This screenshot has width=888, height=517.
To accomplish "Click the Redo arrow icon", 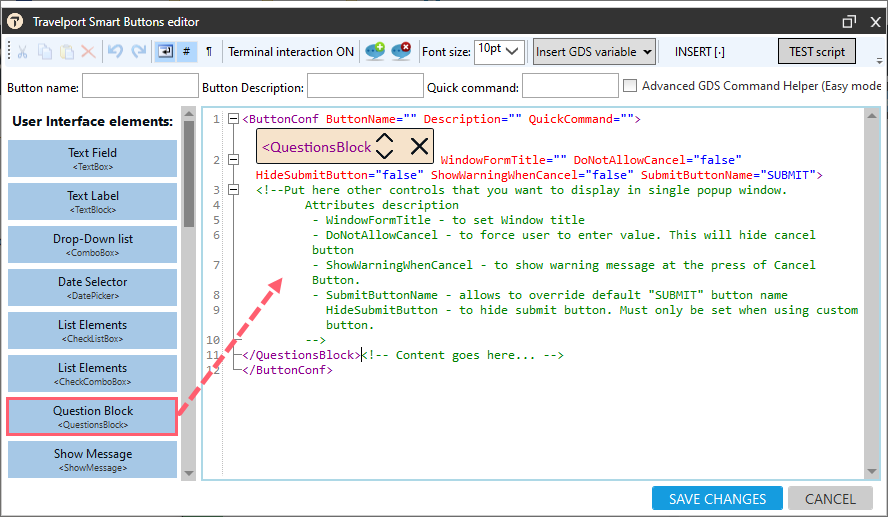I will (138, 52).
